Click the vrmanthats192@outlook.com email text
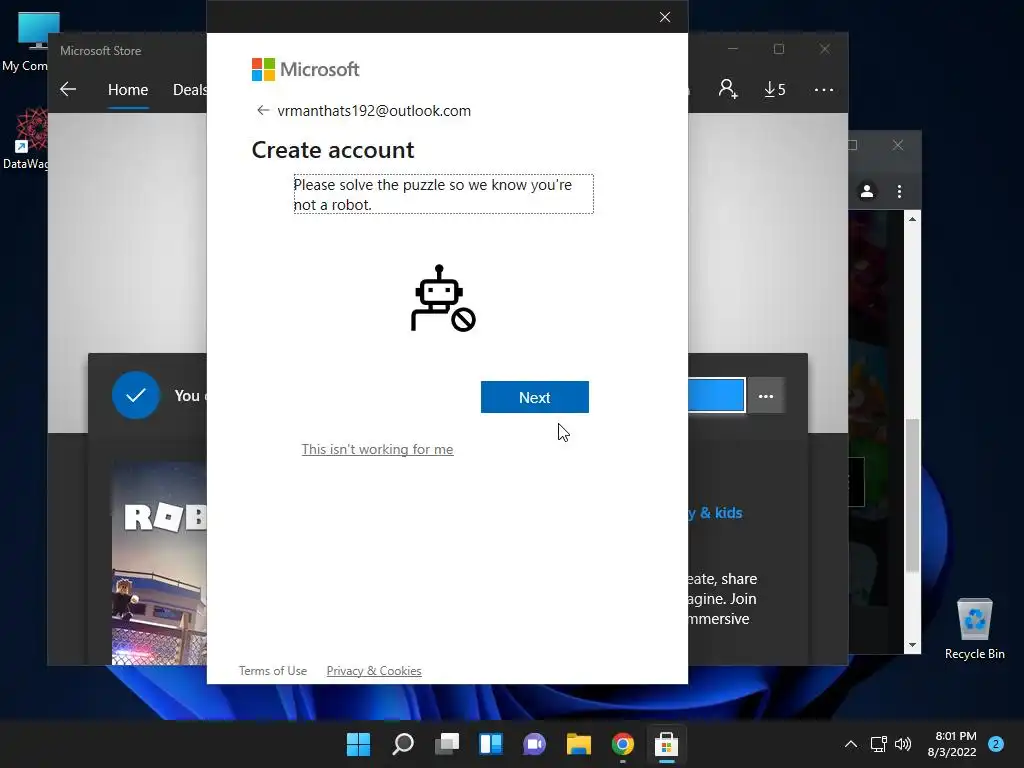1024x768 pixels. click(x=374, y=111)
